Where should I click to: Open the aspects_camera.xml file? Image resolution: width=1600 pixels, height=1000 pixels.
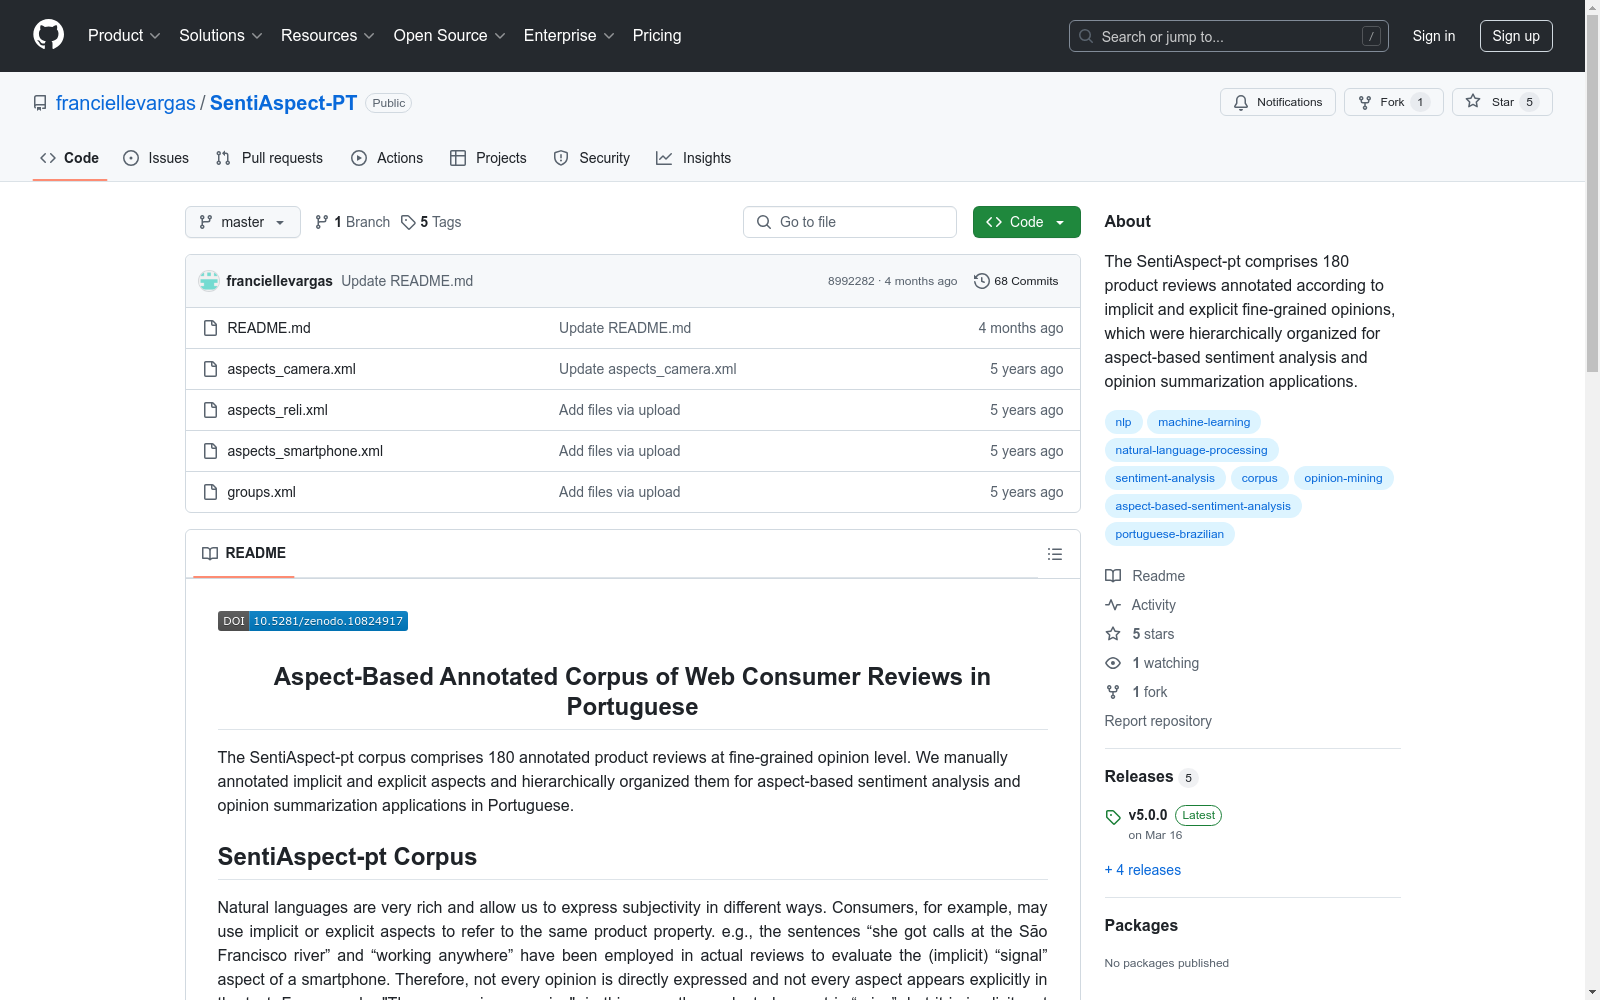(x=291, y=369)
